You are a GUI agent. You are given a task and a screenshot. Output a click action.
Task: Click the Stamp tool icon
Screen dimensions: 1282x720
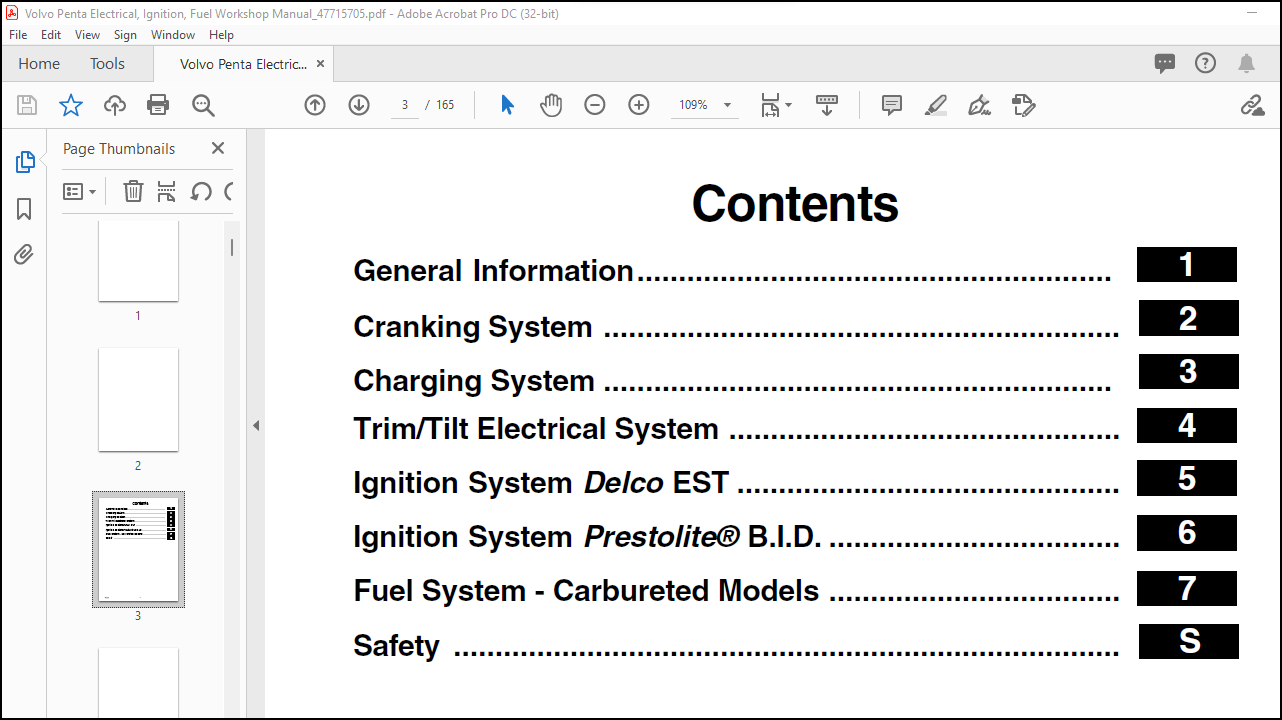coord(1023,105)
